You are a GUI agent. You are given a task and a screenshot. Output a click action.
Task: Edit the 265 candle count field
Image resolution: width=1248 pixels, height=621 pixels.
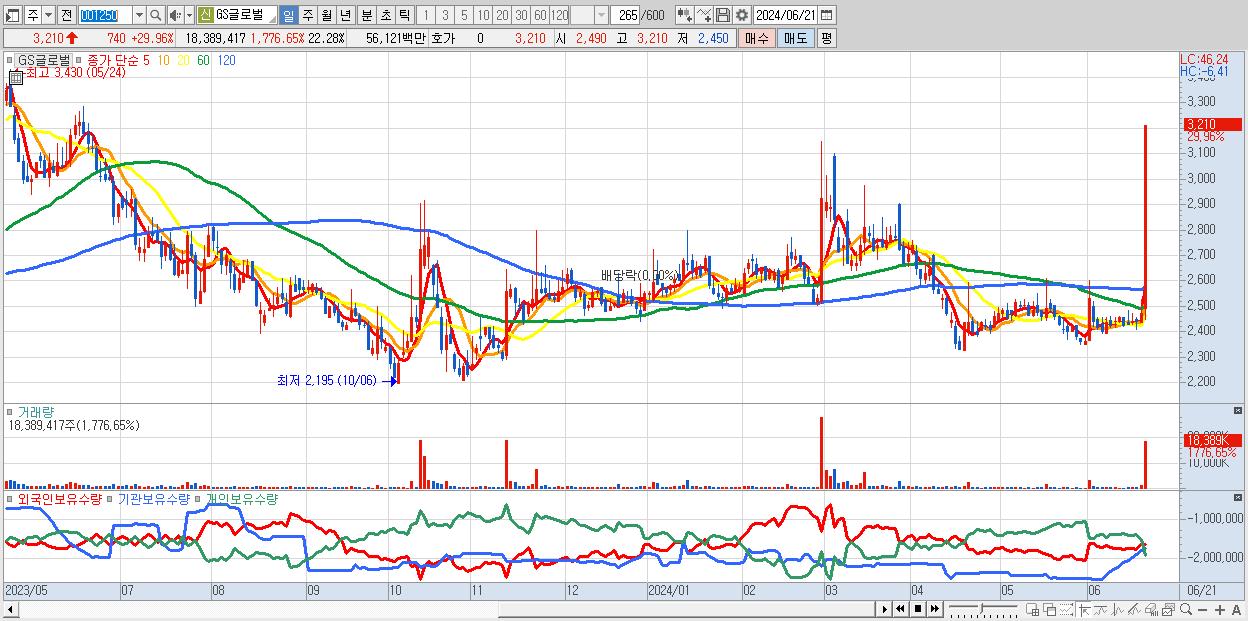[x=626, y=15]
